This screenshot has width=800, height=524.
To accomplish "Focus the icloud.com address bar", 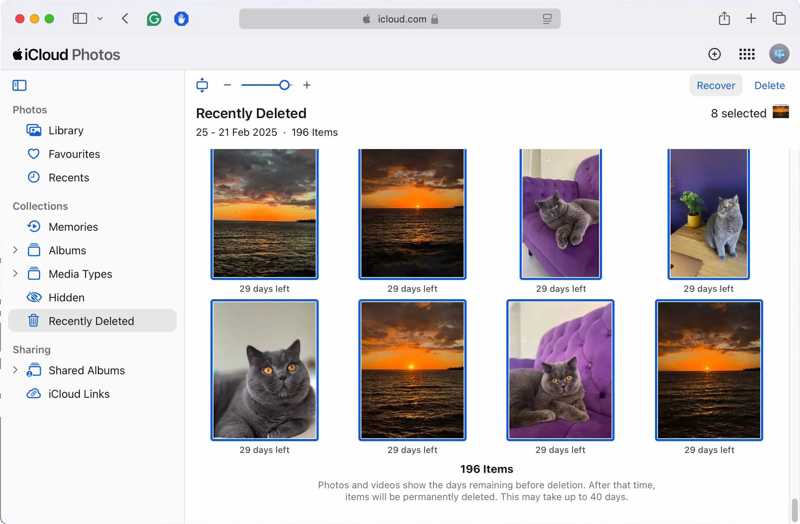I will 399,19.
